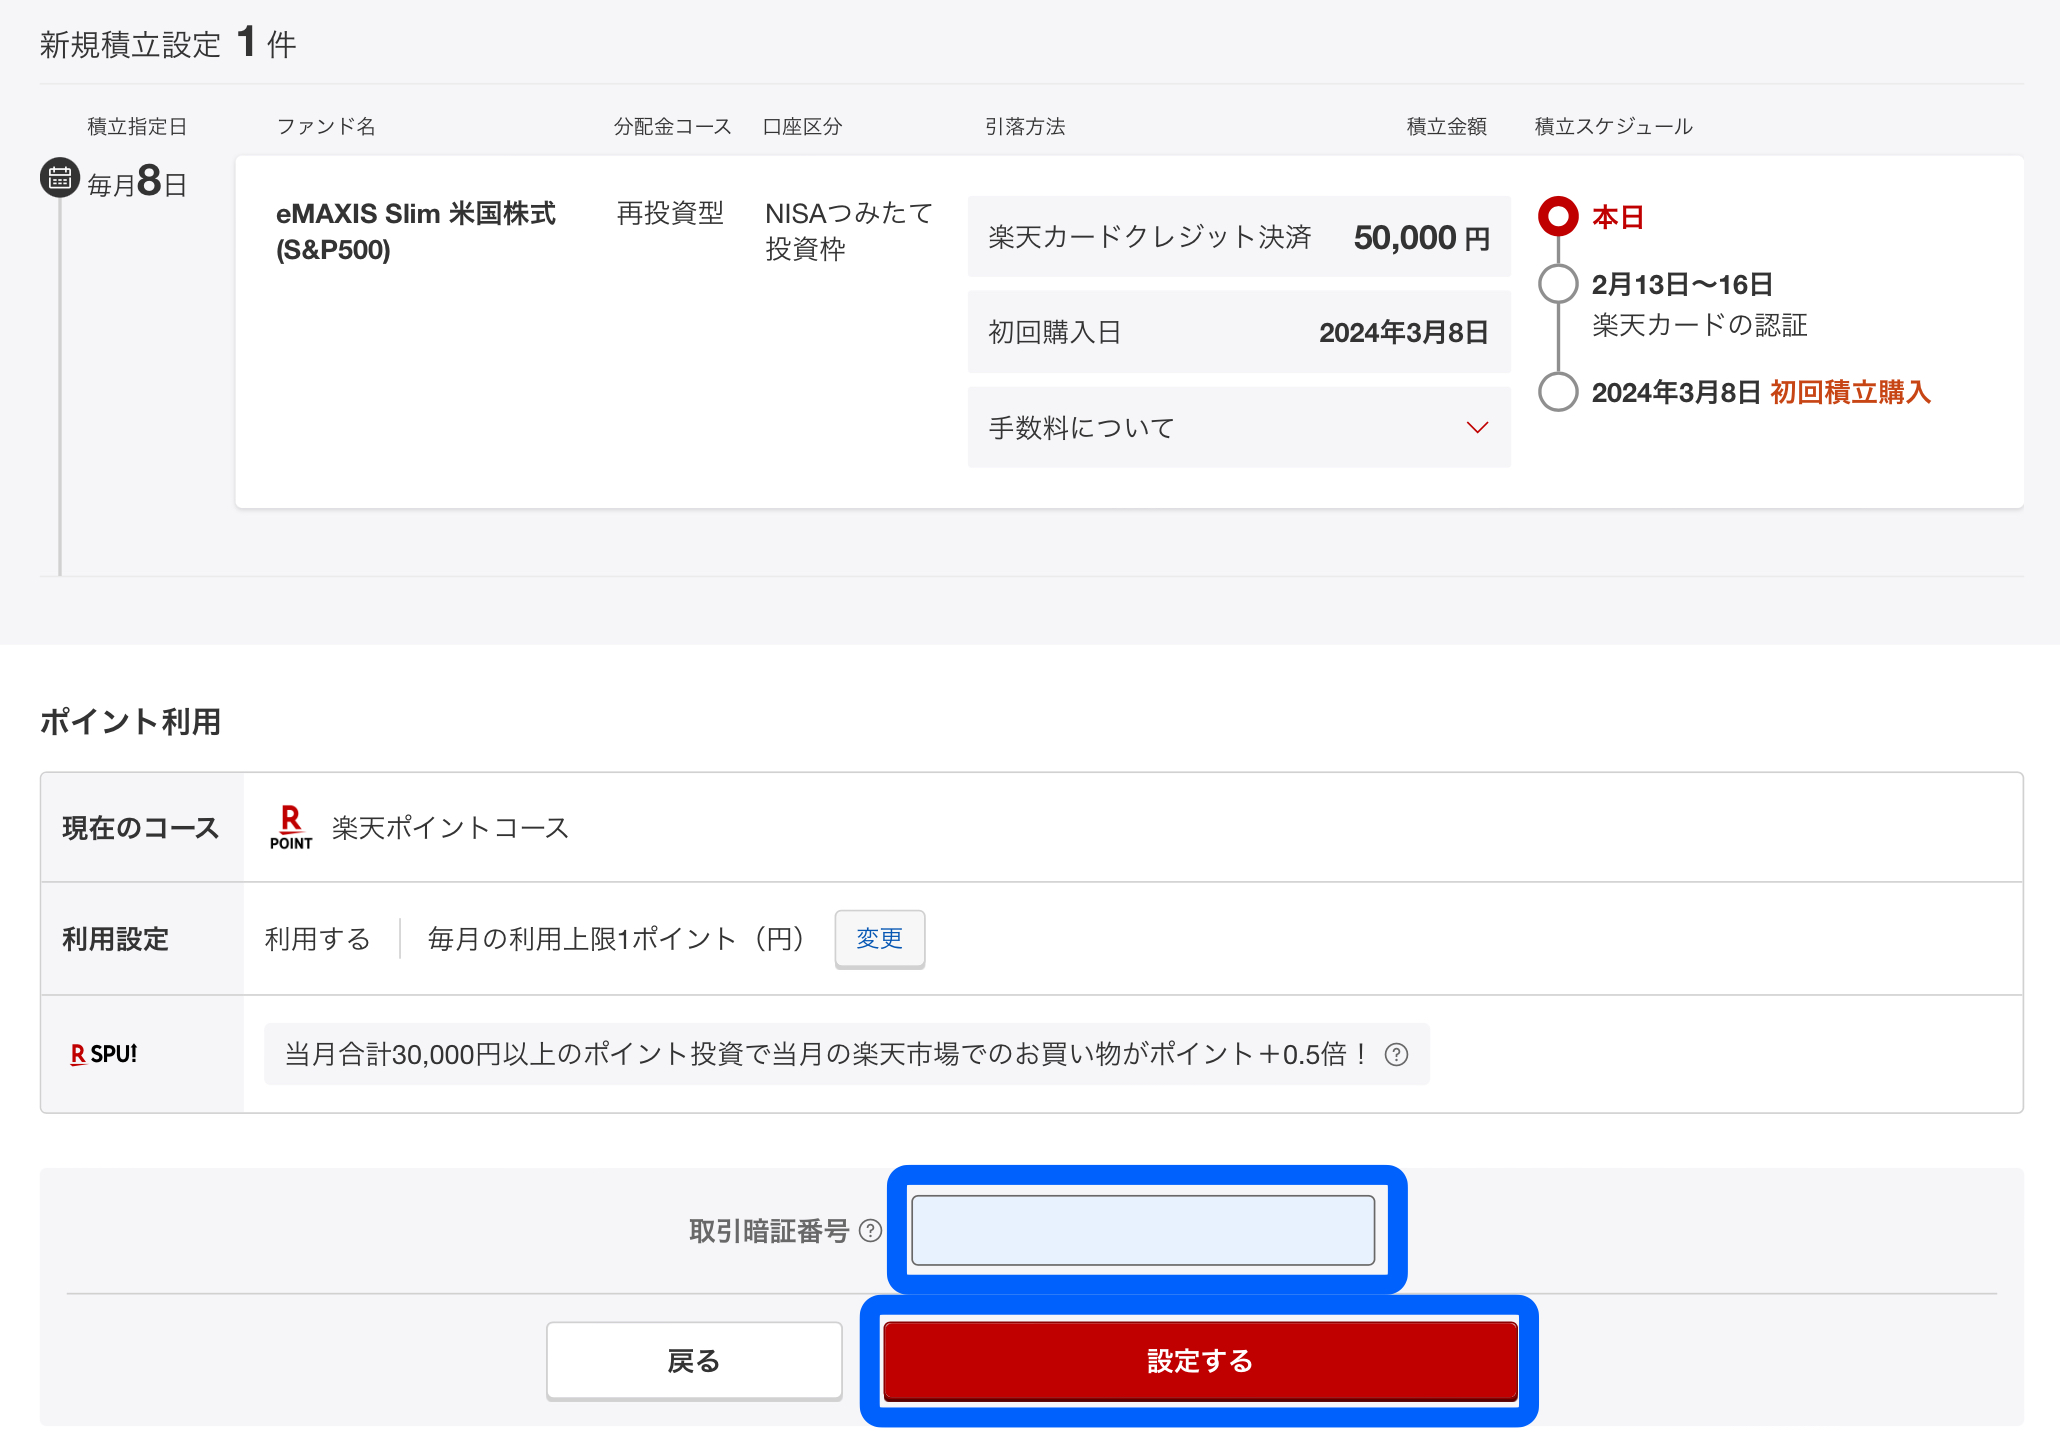The width and height of the screenshot is (2060, 1445).
Task: Click the 戻る button
Action: point(694,1361)
